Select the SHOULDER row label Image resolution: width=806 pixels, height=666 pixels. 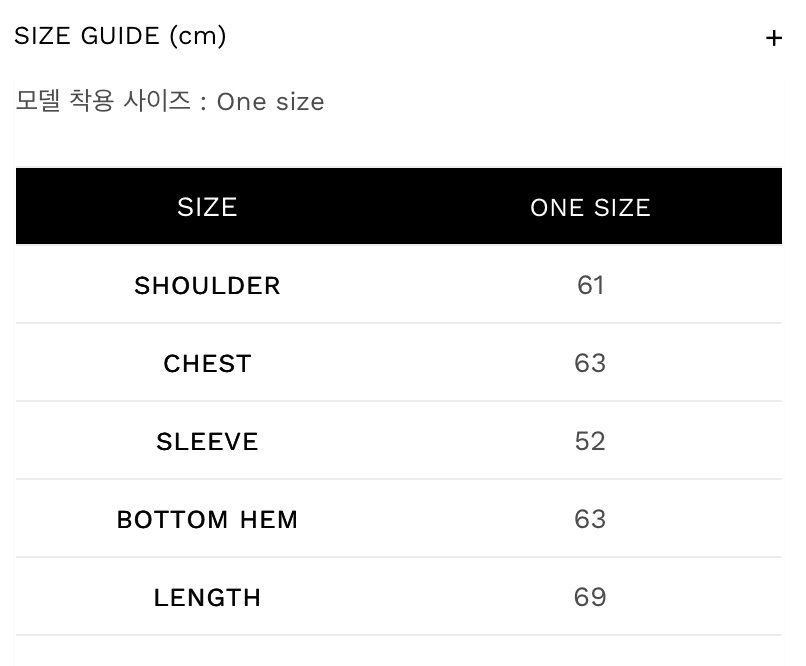(x=207, y=286)
